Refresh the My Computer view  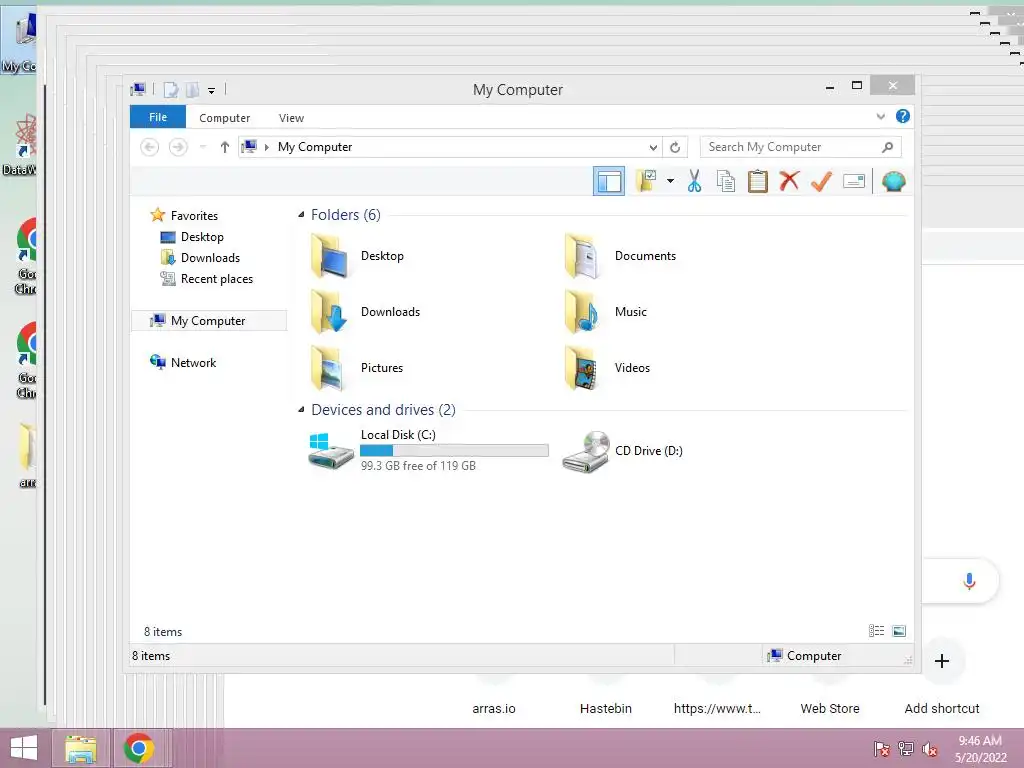tap(675, 147)
